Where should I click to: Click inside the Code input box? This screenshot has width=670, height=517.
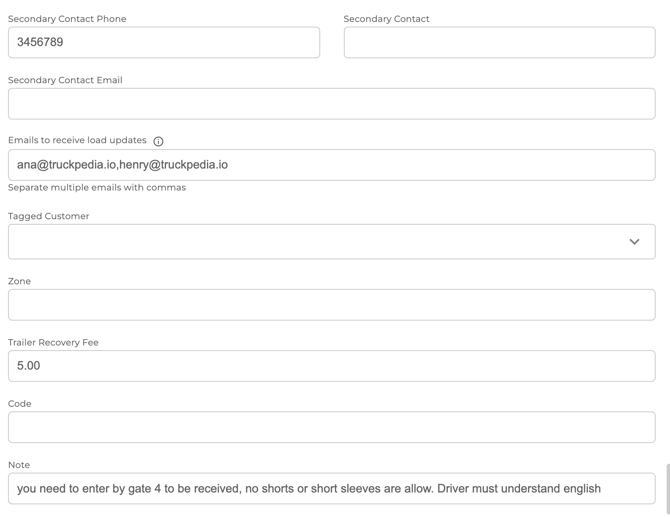coord(331,427)
